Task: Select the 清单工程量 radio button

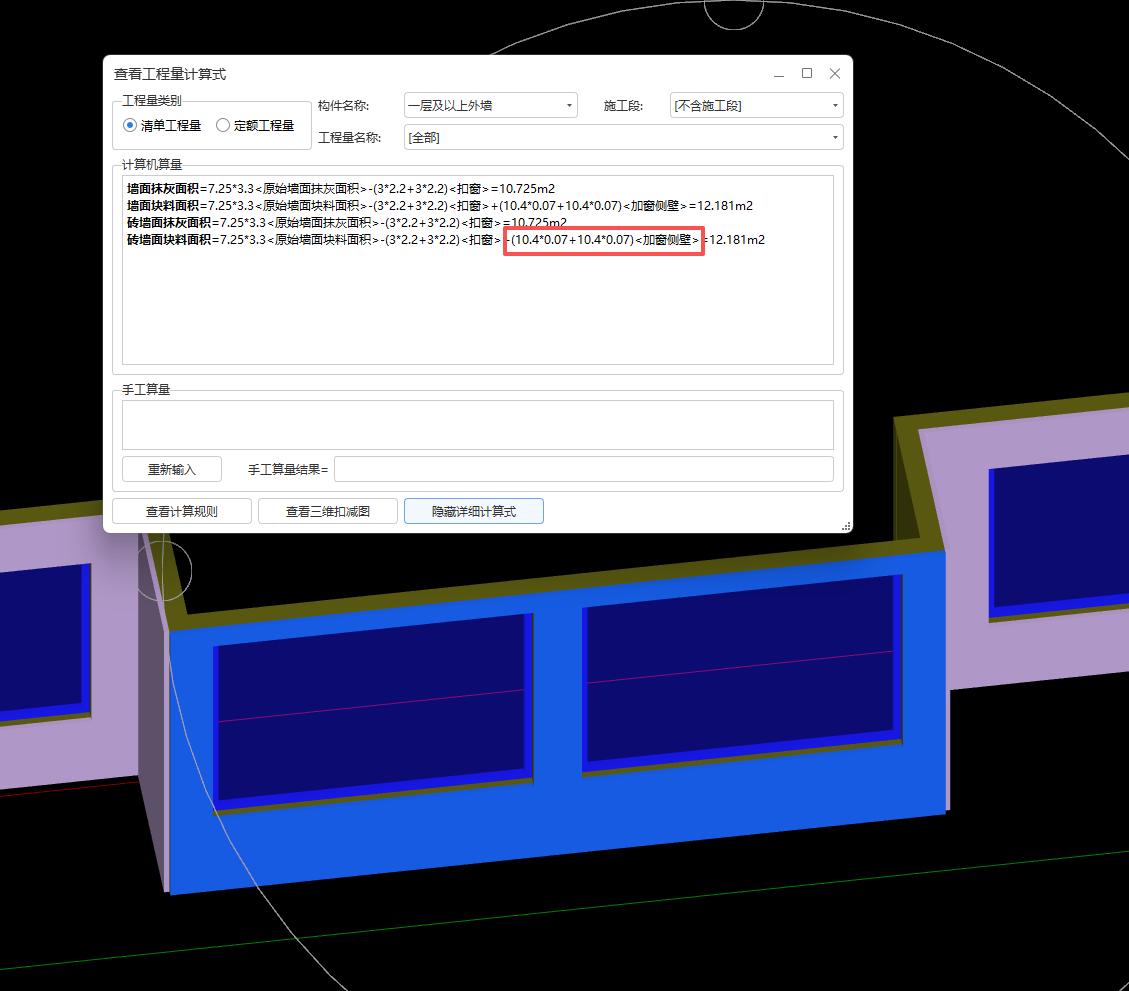Action: pyautogui.click(x=132, y=124)
